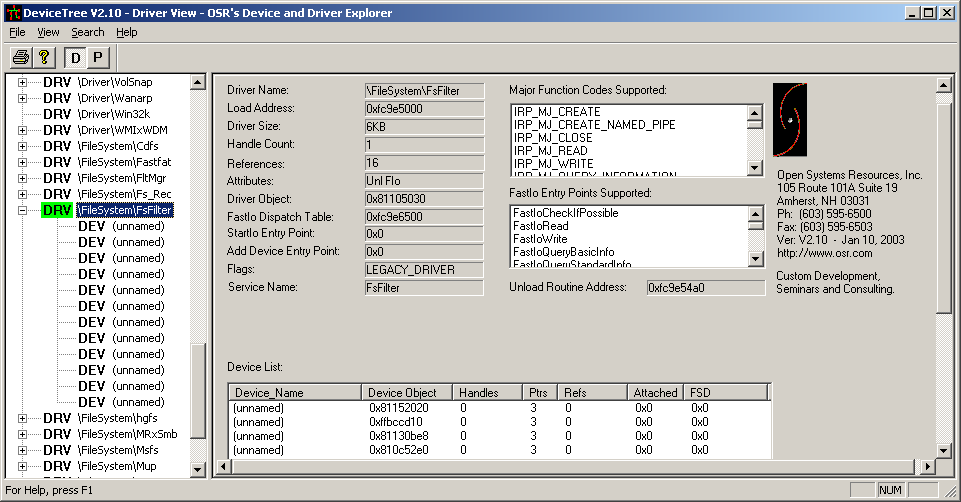Click the OSR spiral logo image
This screenshot has height=502, width=961.
[790, 120]
